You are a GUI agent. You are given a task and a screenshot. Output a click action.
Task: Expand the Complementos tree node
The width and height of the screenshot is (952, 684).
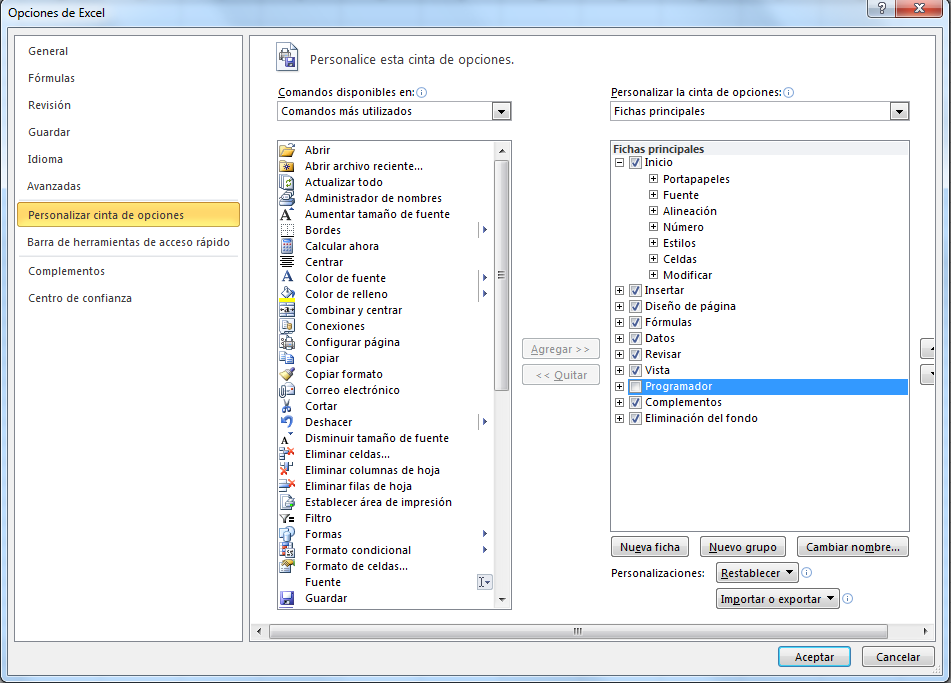(619, 402)
